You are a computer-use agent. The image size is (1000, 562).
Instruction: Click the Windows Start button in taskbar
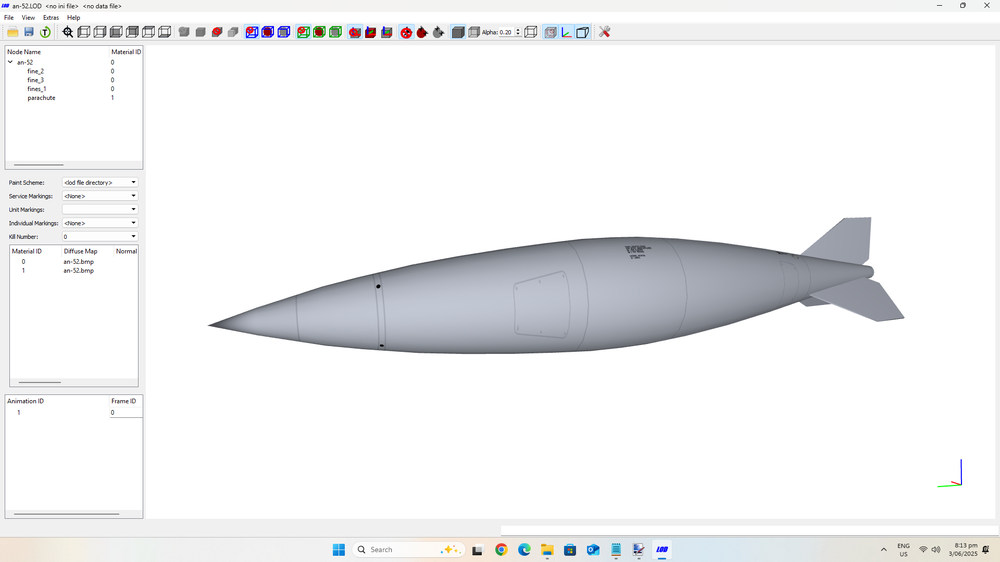[x=338, y=550]
